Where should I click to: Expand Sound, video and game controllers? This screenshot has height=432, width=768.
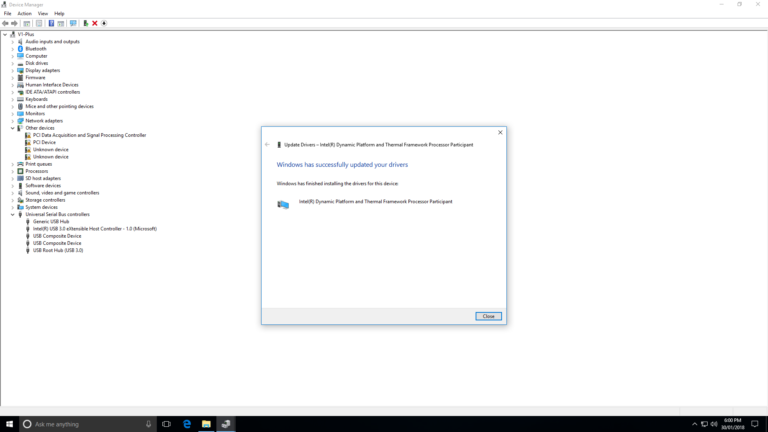tap(13, 192)
